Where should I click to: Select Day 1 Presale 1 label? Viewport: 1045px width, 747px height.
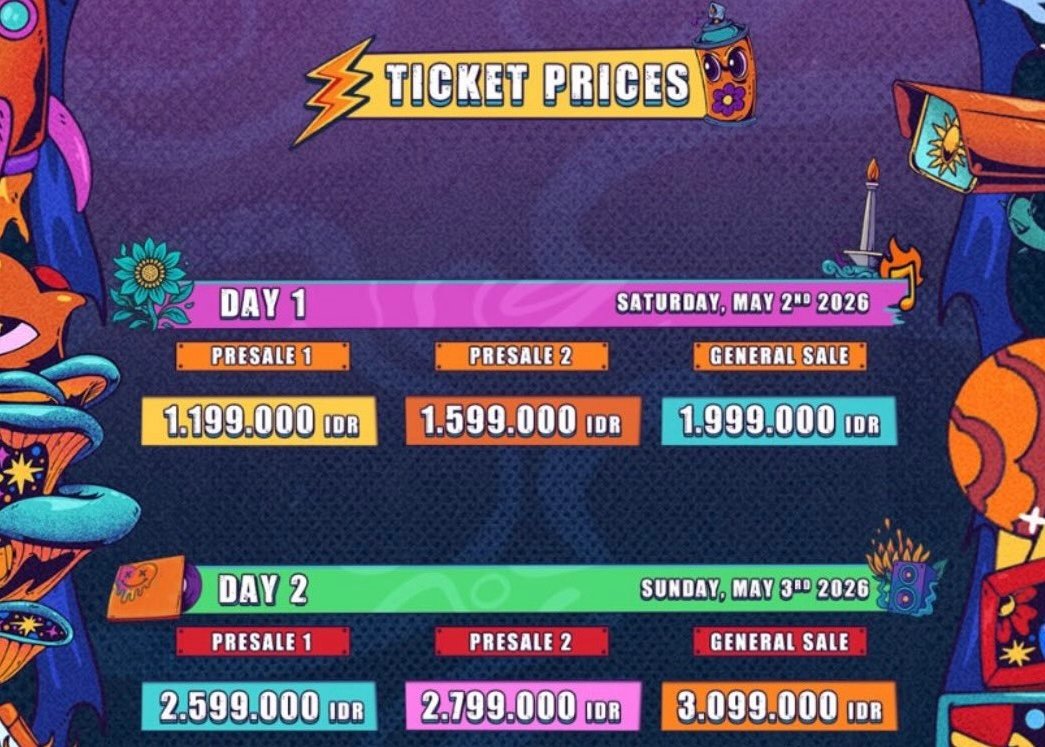pyautogui.click(x=263, y=356)
